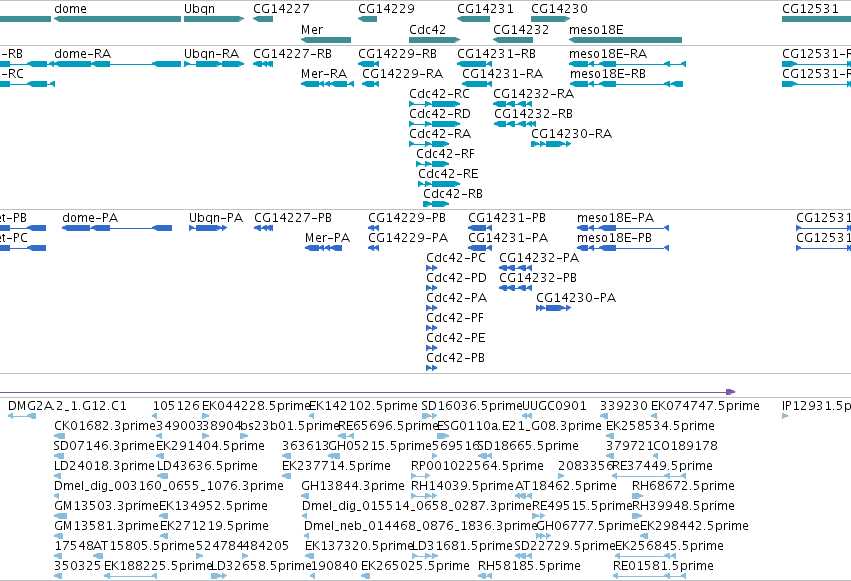Click EST UUGC0901
This screenshot has height=581, width=851.
[x=526, y=416]
